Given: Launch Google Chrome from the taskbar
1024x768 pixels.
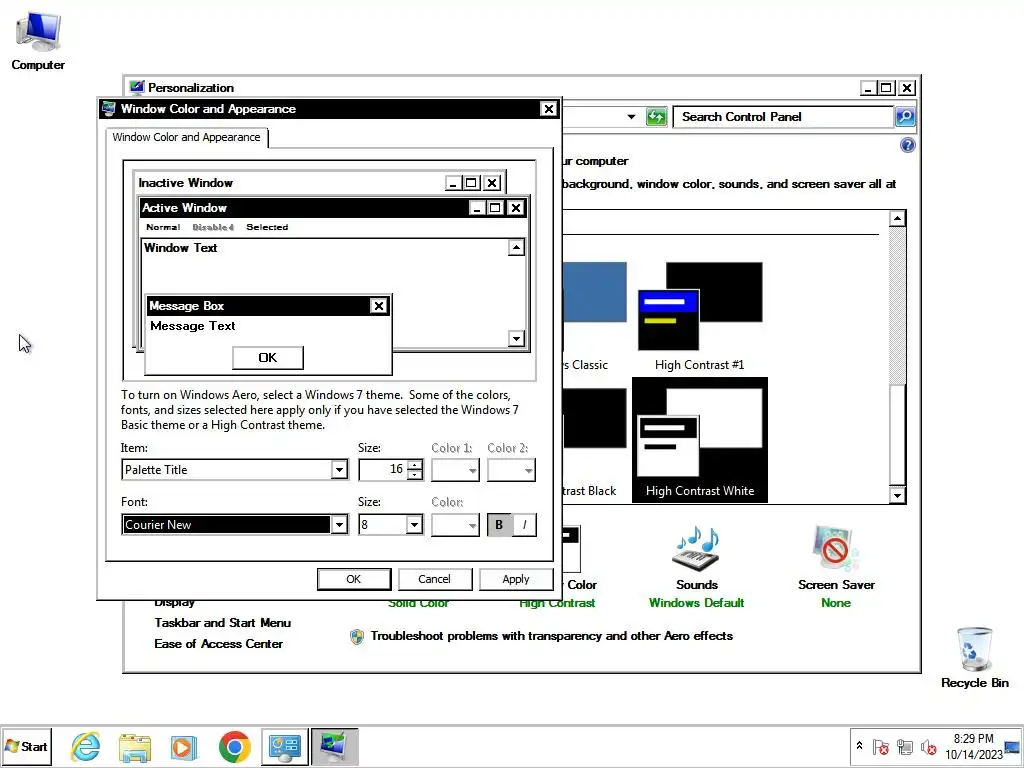Looking at the screenshot, I should coord(234,746).
